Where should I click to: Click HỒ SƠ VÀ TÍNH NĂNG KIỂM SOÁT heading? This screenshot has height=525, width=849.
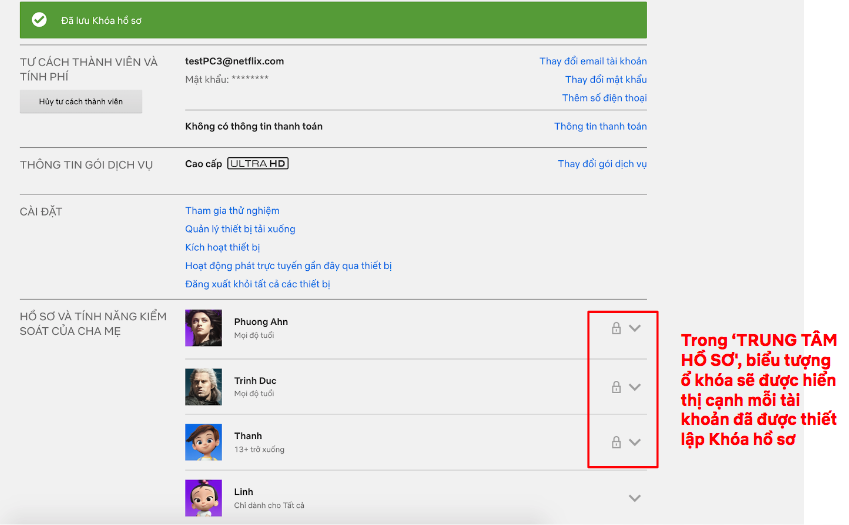click(93, 324)
